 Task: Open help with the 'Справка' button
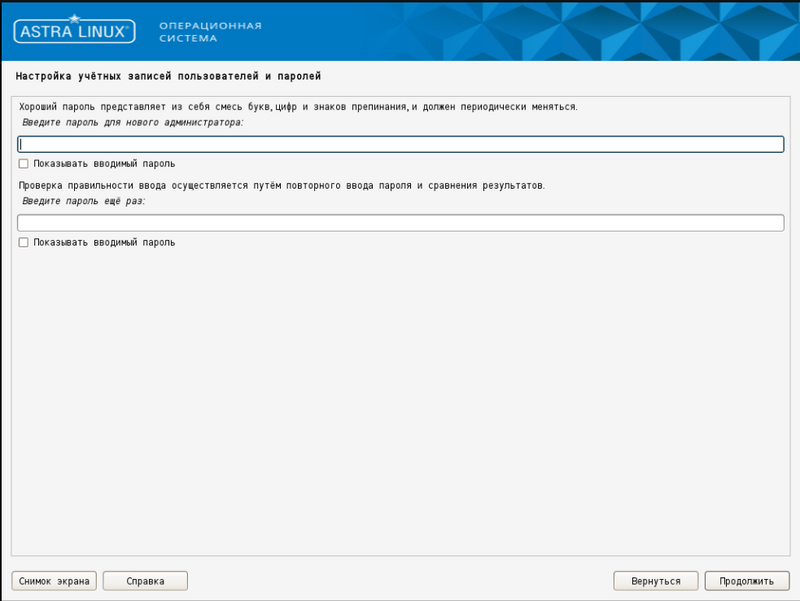[x=145, y=580]
